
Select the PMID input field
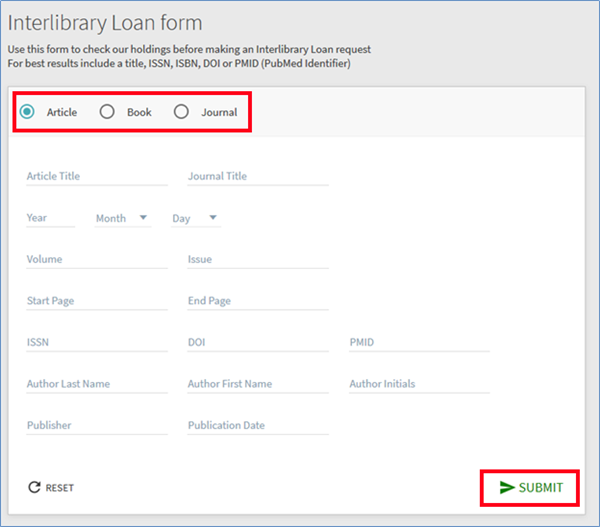419,343
